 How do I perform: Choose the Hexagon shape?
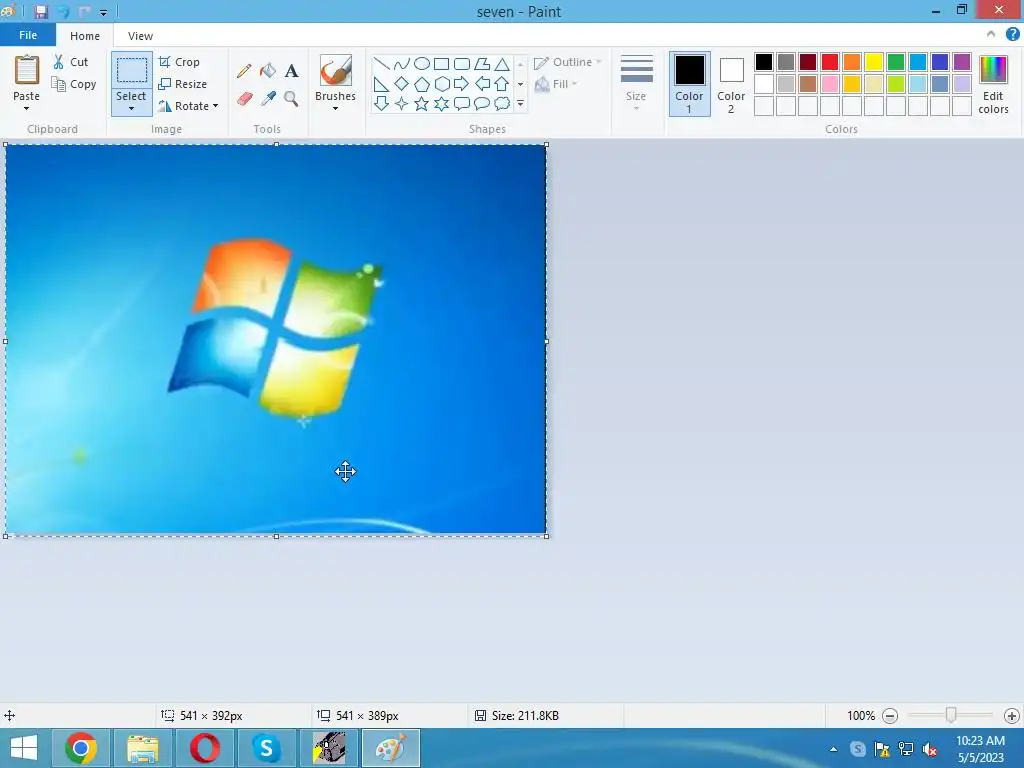[442, 84]
